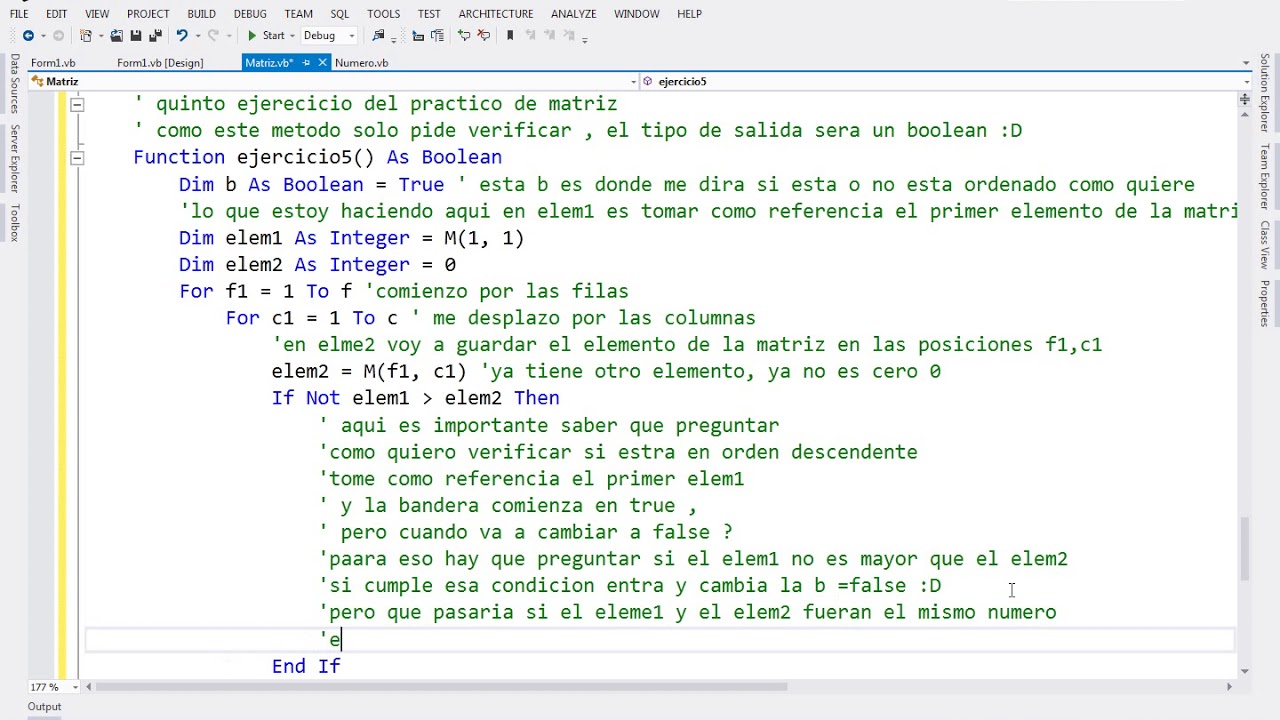The height and width of the screenshot is (720, 1280).
Task: Open the Class View side tab
Action: [1265, 245]
